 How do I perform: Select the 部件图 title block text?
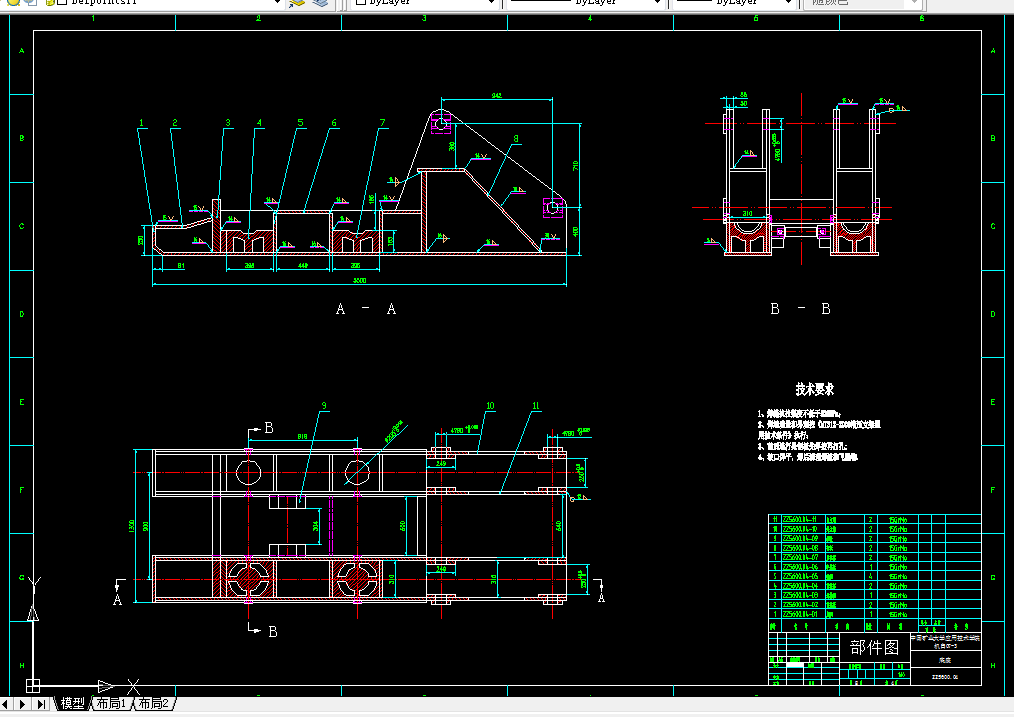click(x=874, y=647)
